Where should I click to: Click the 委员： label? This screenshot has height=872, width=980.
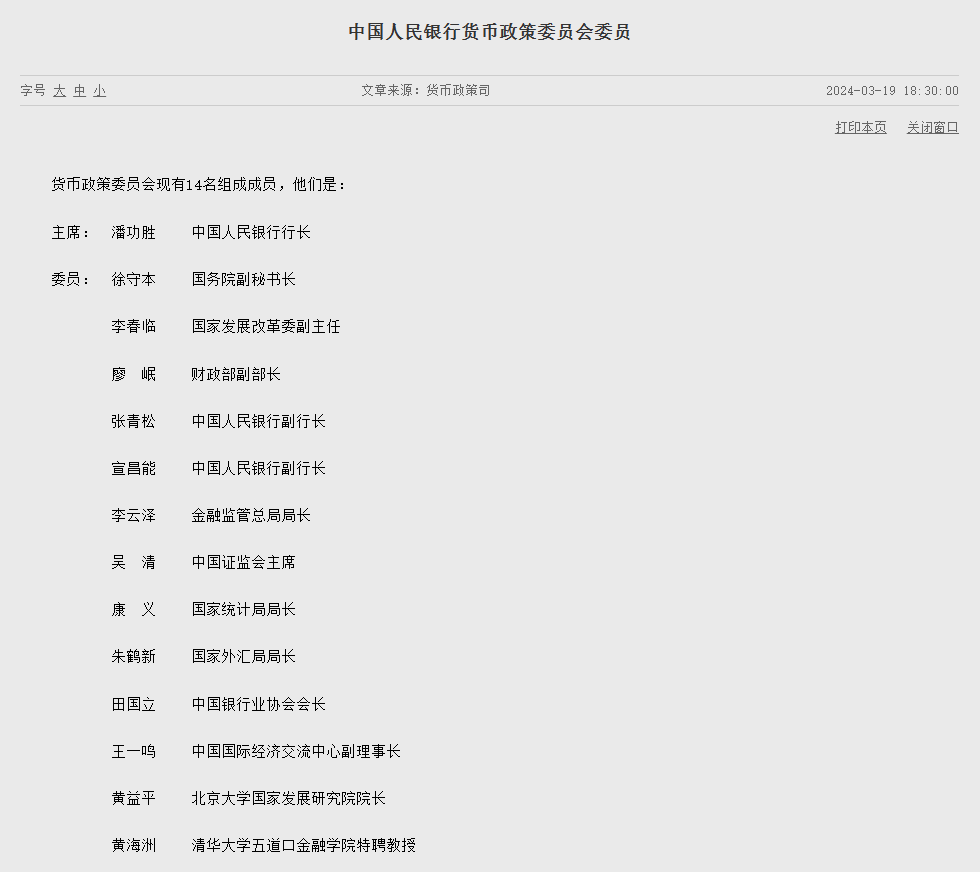(71, 279)
